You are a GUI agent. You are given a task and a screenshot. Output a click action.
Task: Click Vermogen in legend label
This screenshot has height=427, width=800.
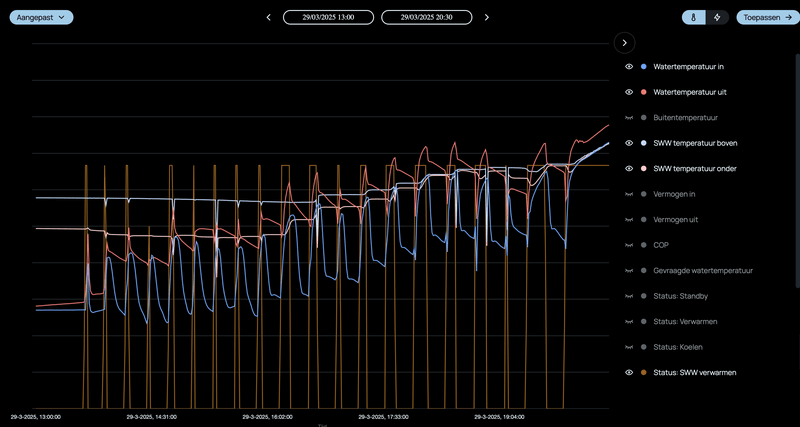(674, 194)
